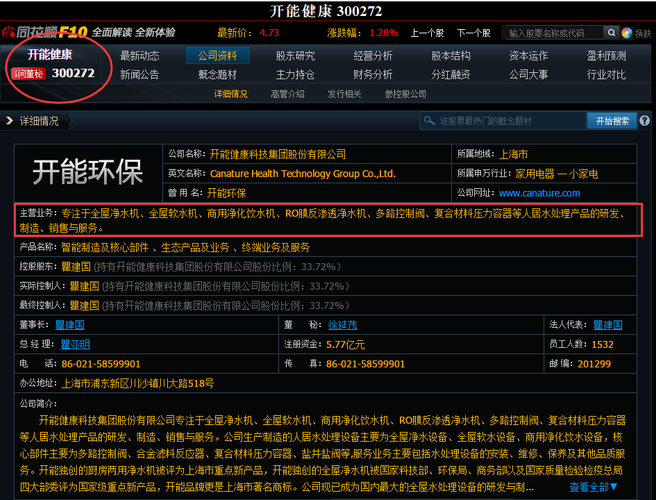The width and height of the screenshot is (656, 500).
Task: Click stock code 300272 in header box
Action: [73, 73]
